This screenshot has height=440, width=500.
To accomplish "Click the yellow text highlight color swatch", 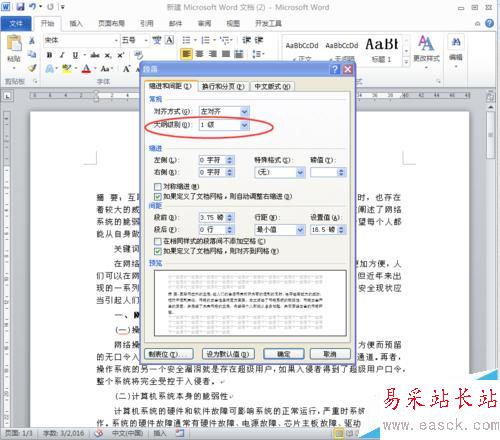I will tap(67, 69).
